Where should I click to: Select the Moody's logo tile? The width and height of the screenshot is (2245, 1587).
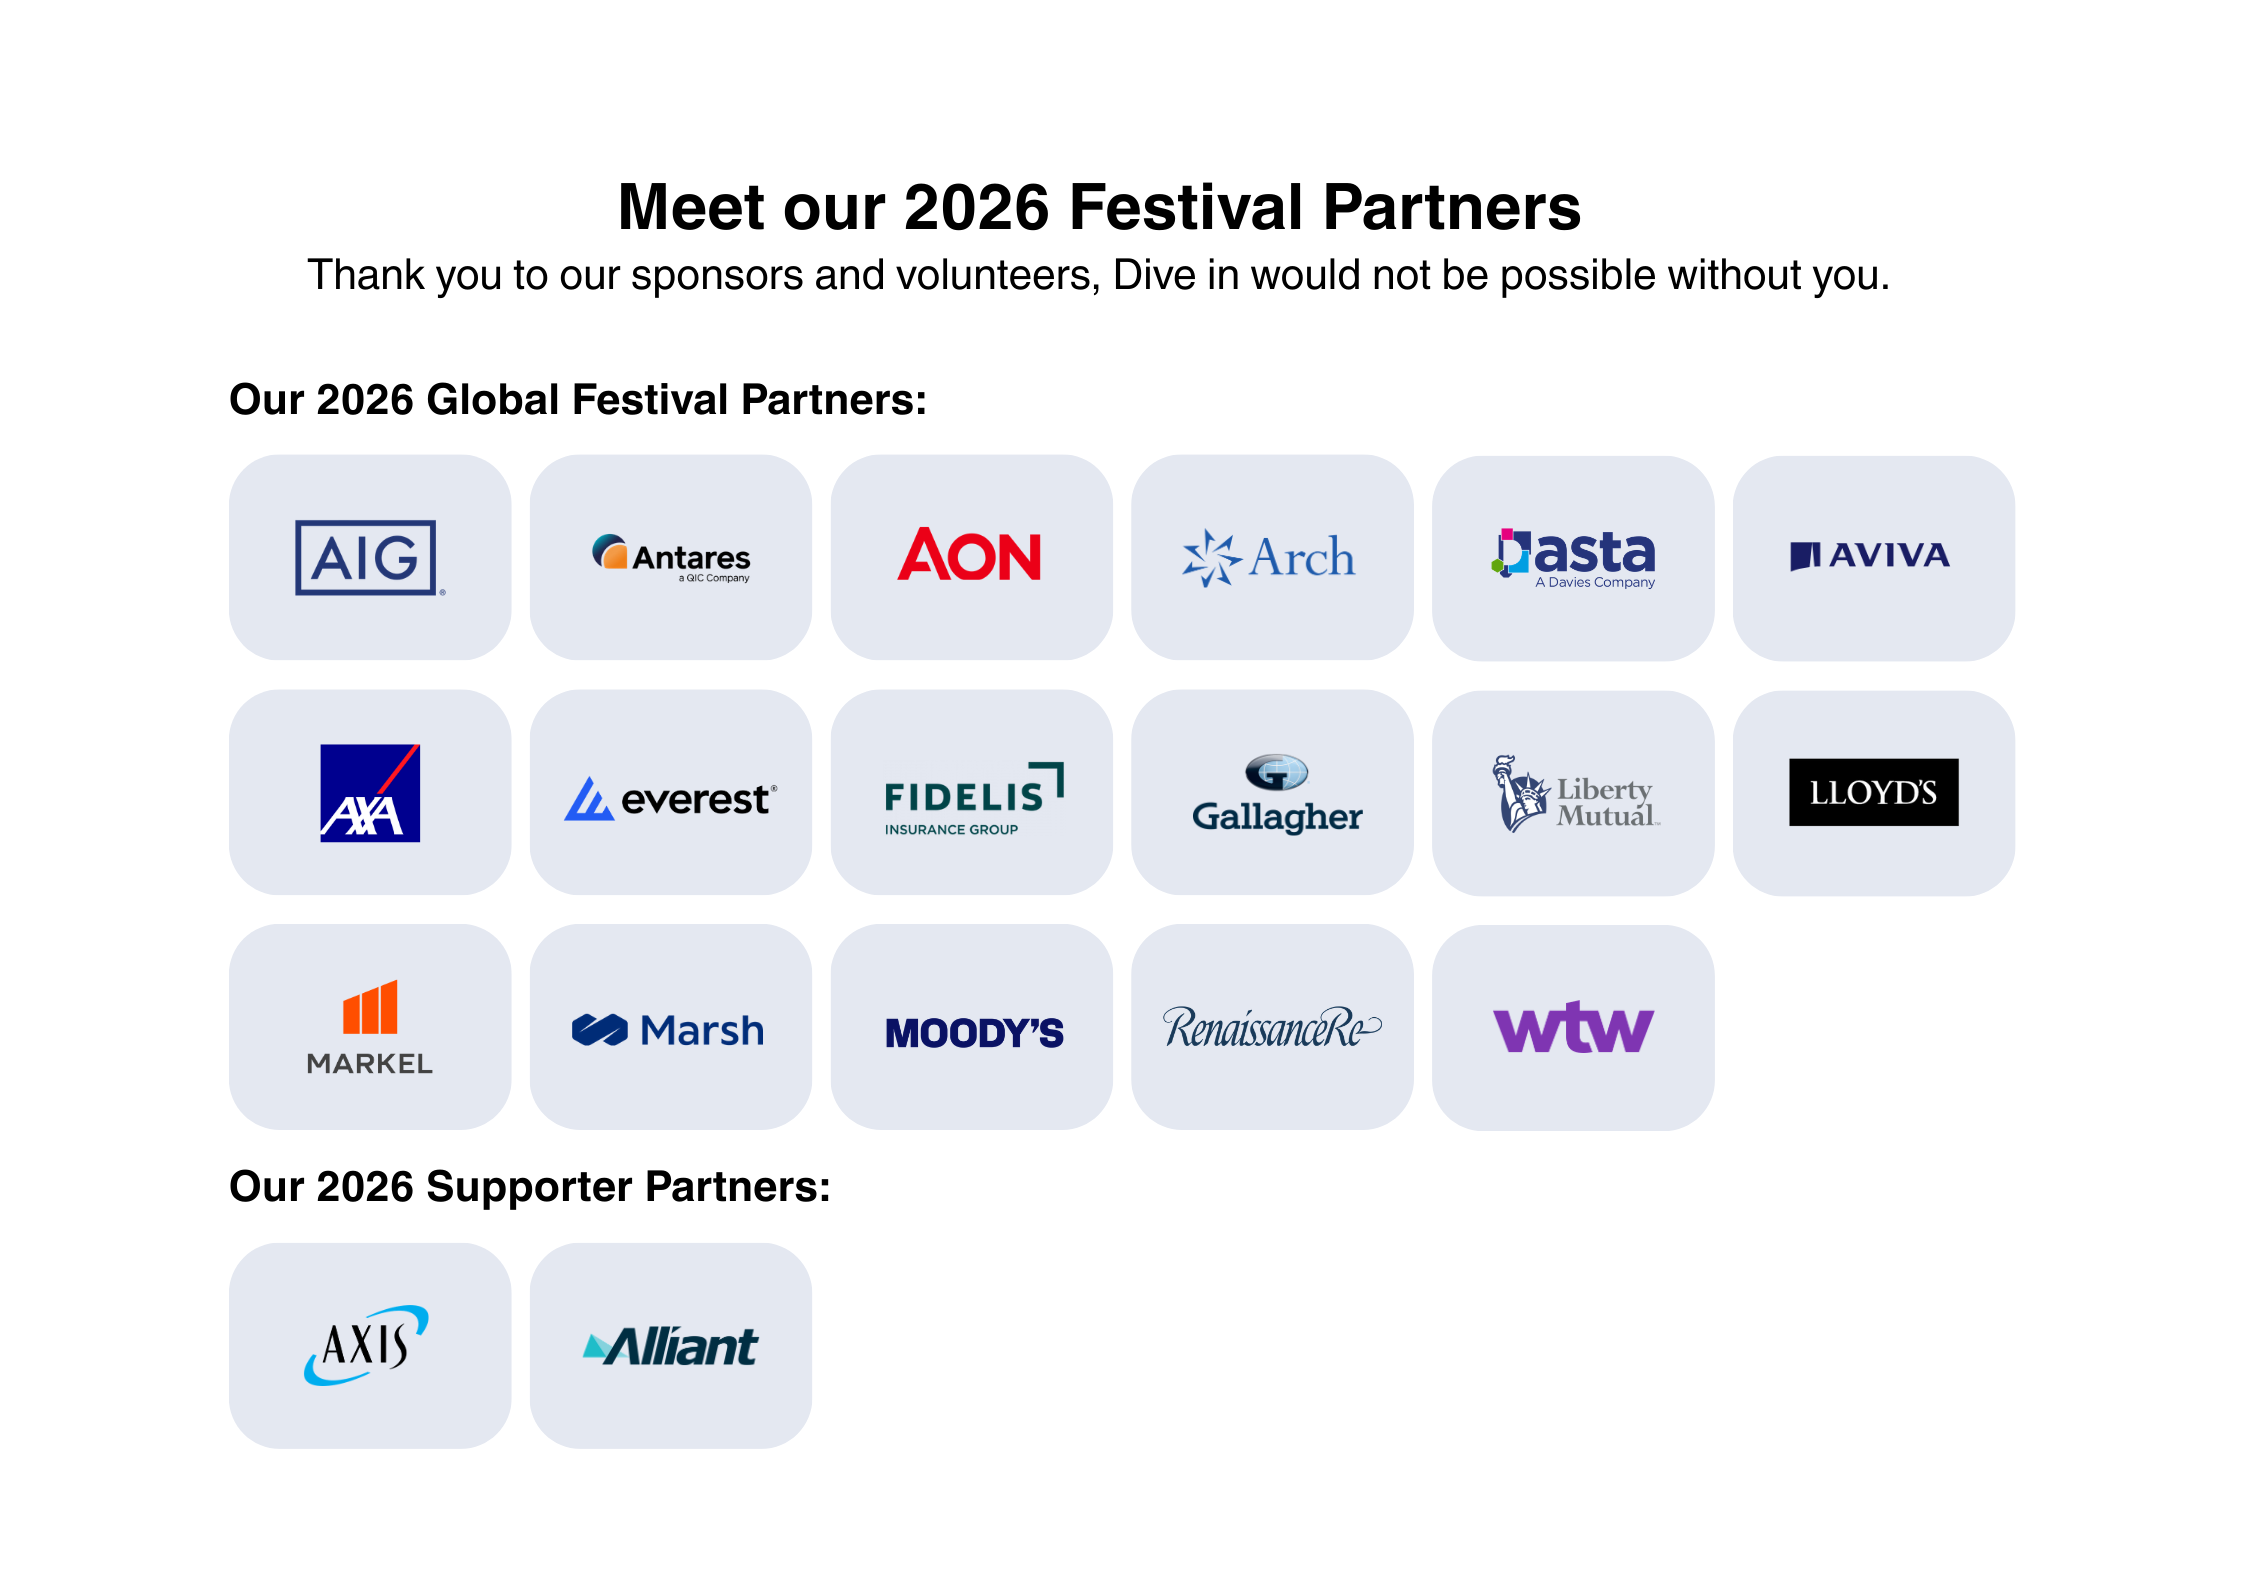click(973, 1031)
